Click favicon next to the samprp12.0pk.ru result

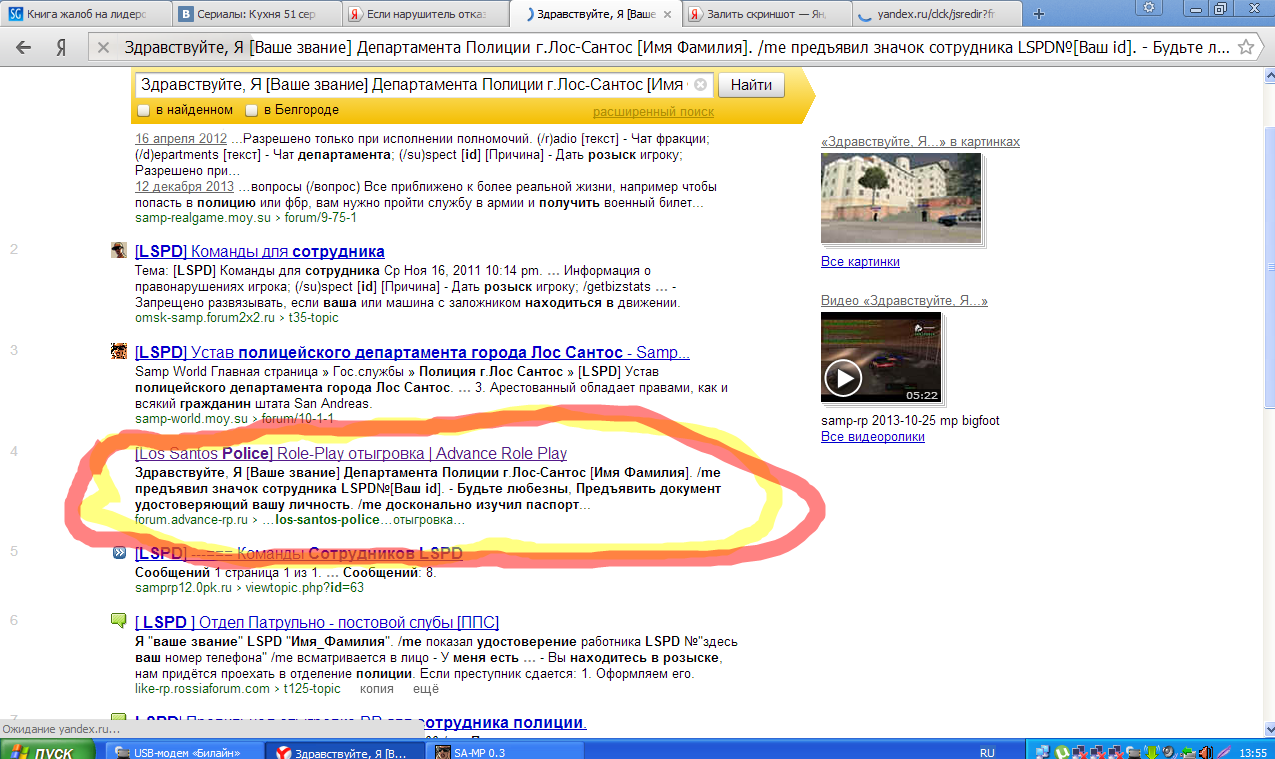pos(119,552)
